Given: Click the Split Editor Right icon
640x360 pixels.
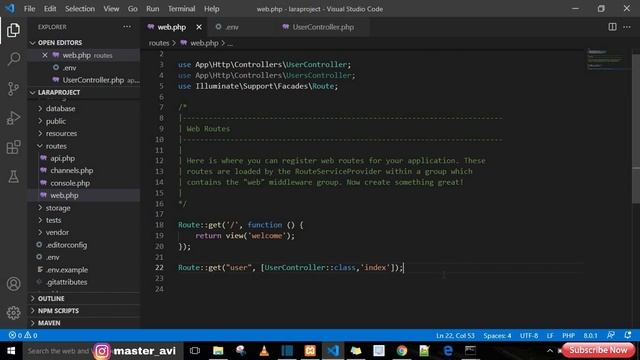Looking at the screenshot, I should [x=612, y=27].
